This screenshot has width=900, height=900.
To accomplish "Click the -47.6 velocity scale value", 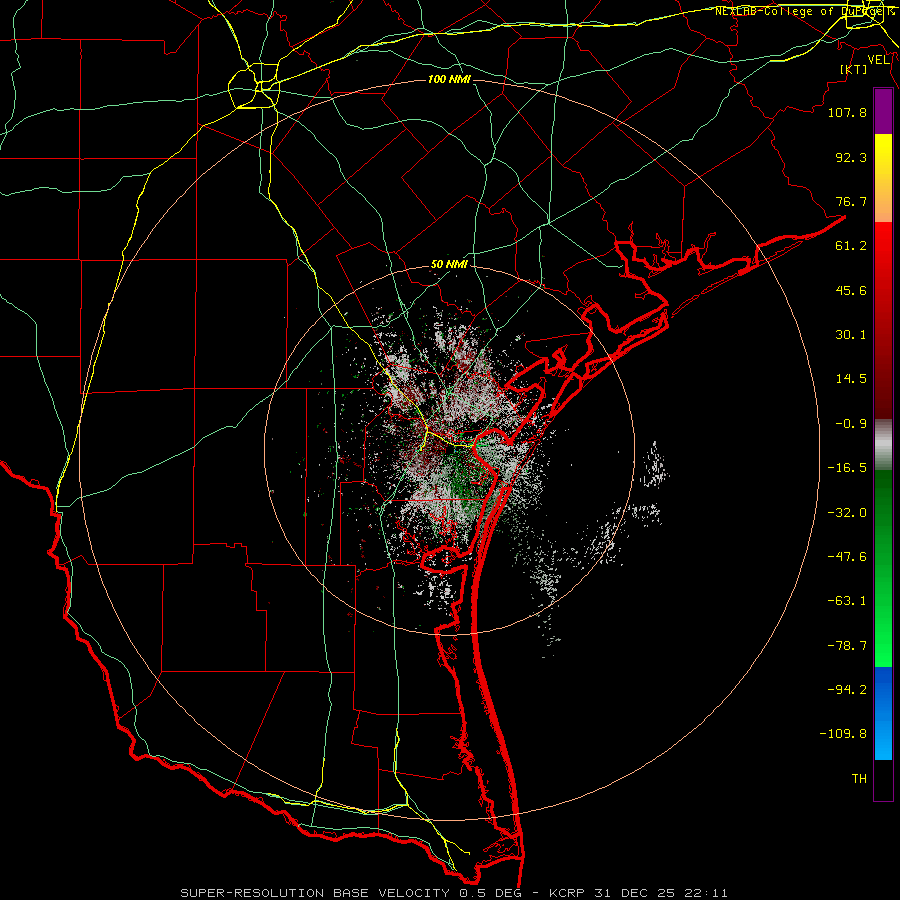I will click(847, 557).
